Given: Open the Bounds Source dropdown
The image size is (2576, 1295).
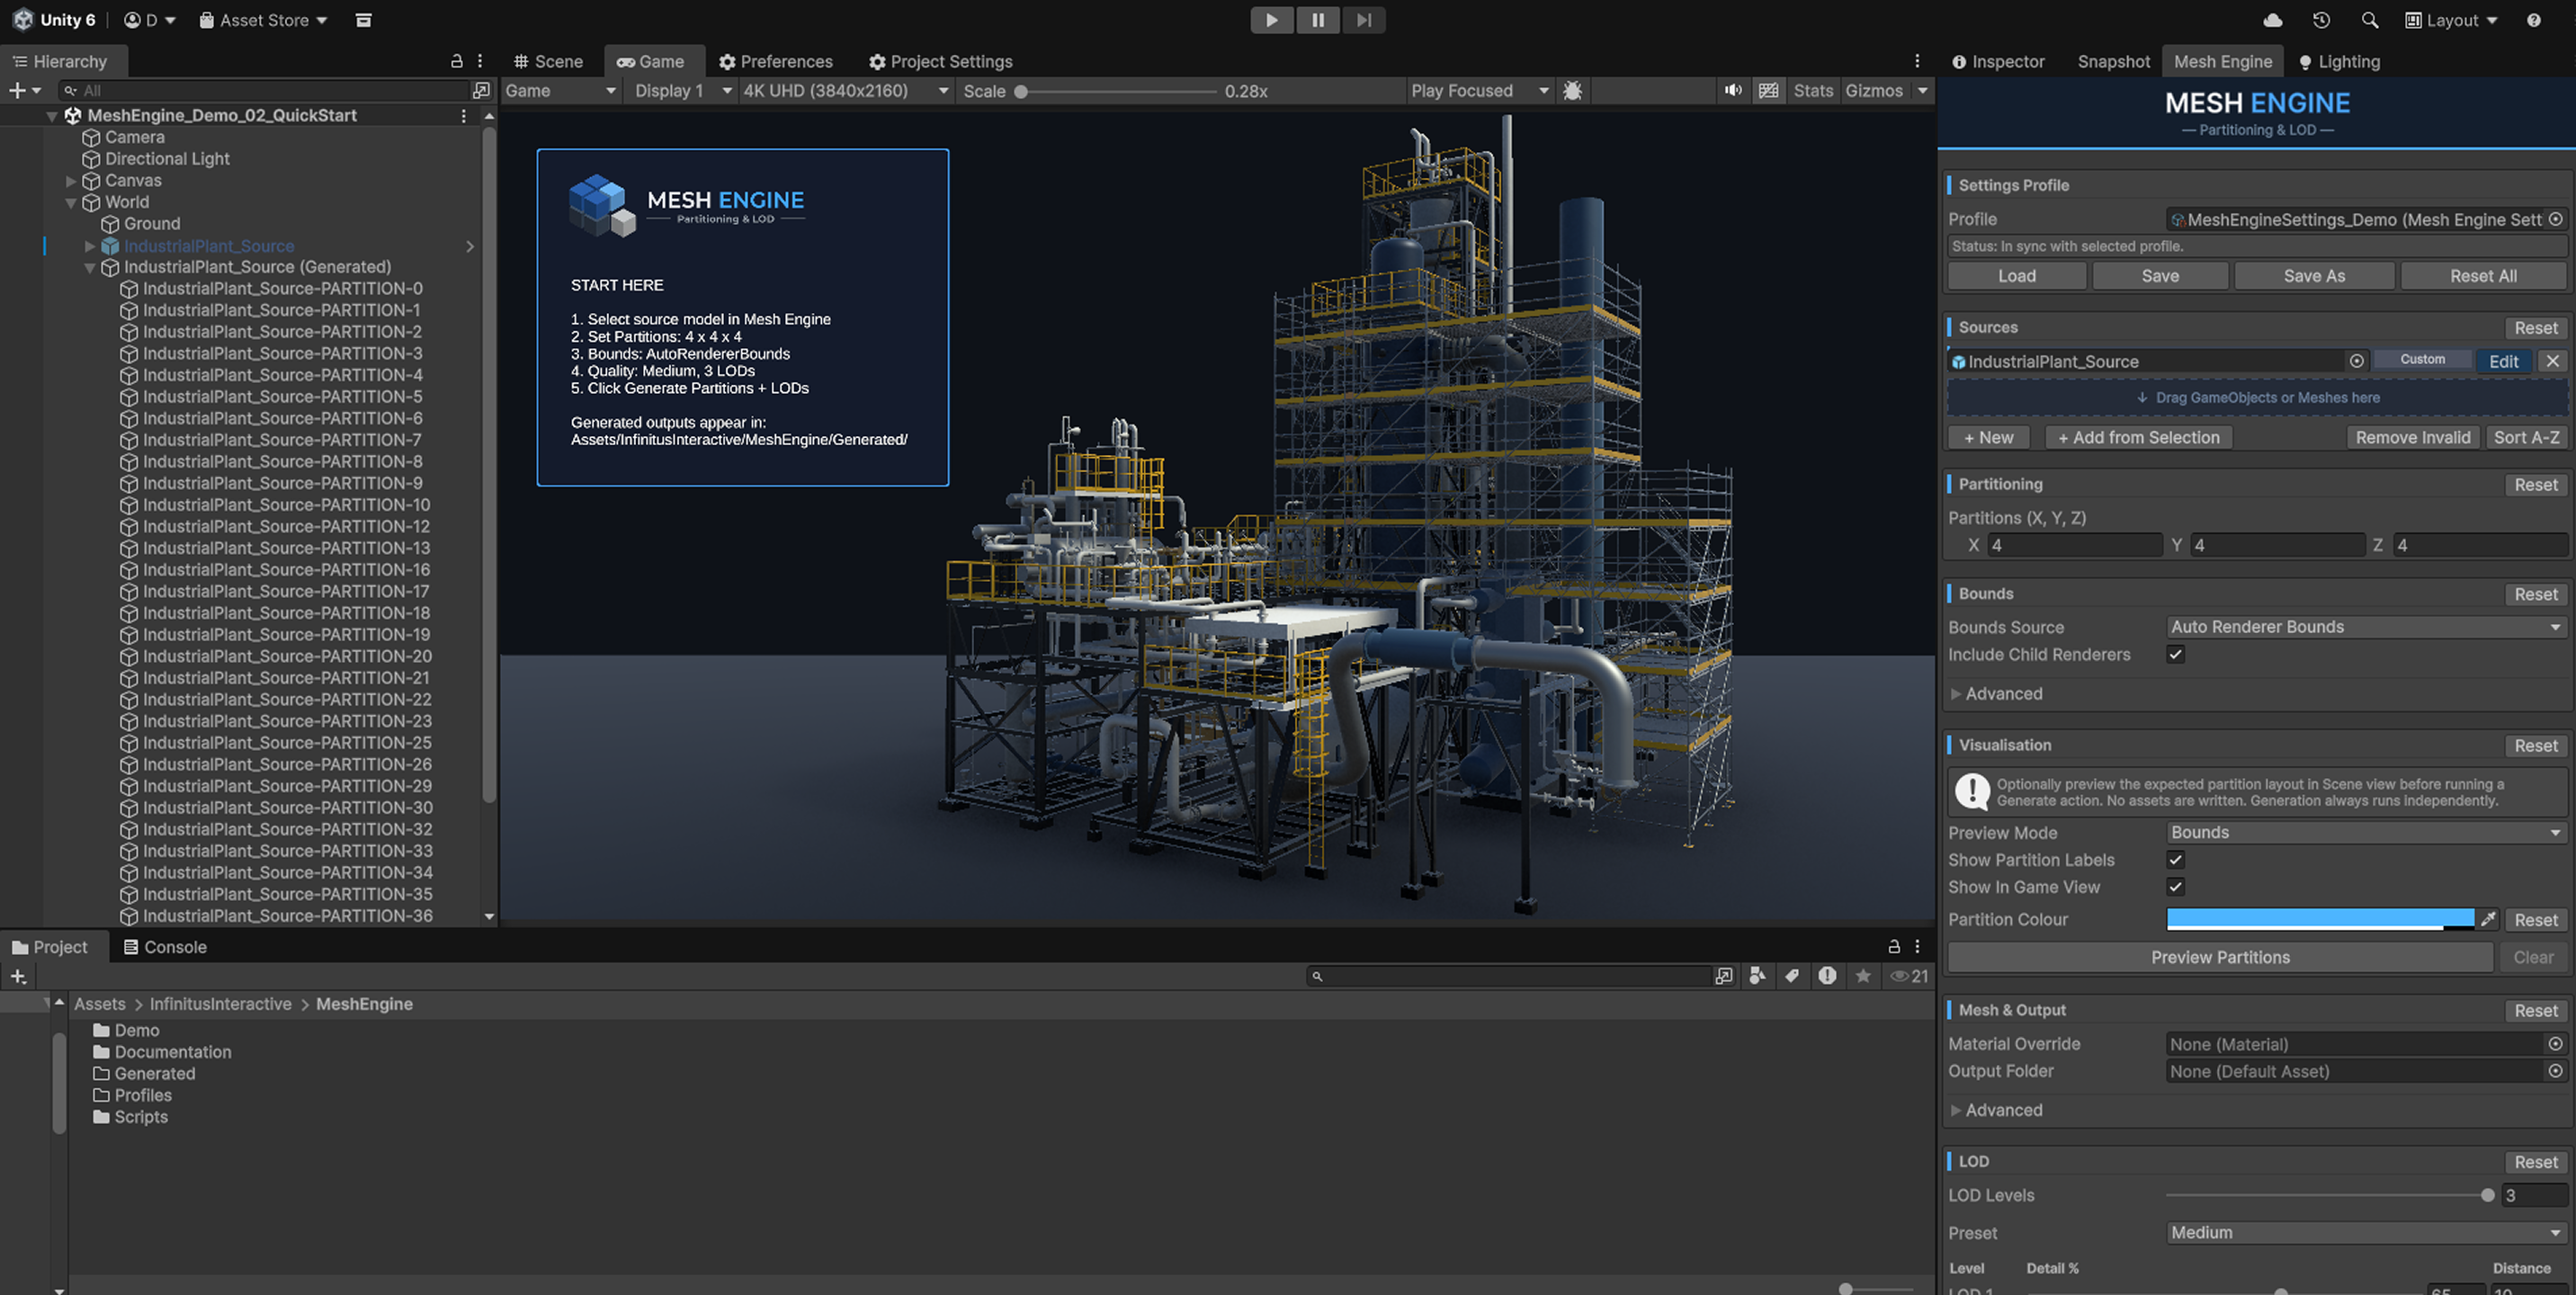Looking at the screenshot, I should pos(2366,627).
